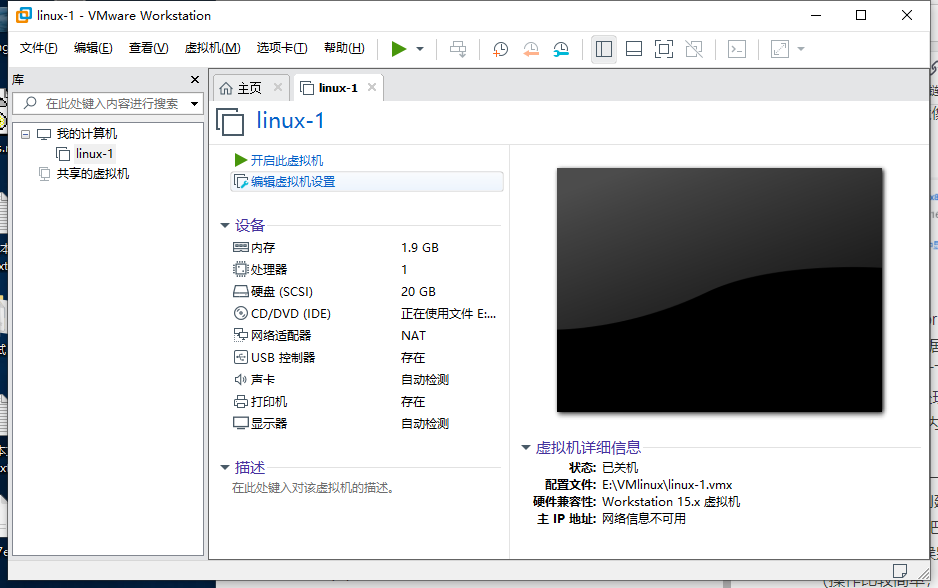Open the 查看(V) menu
This screenshot has height=588, width=938.
148,48
